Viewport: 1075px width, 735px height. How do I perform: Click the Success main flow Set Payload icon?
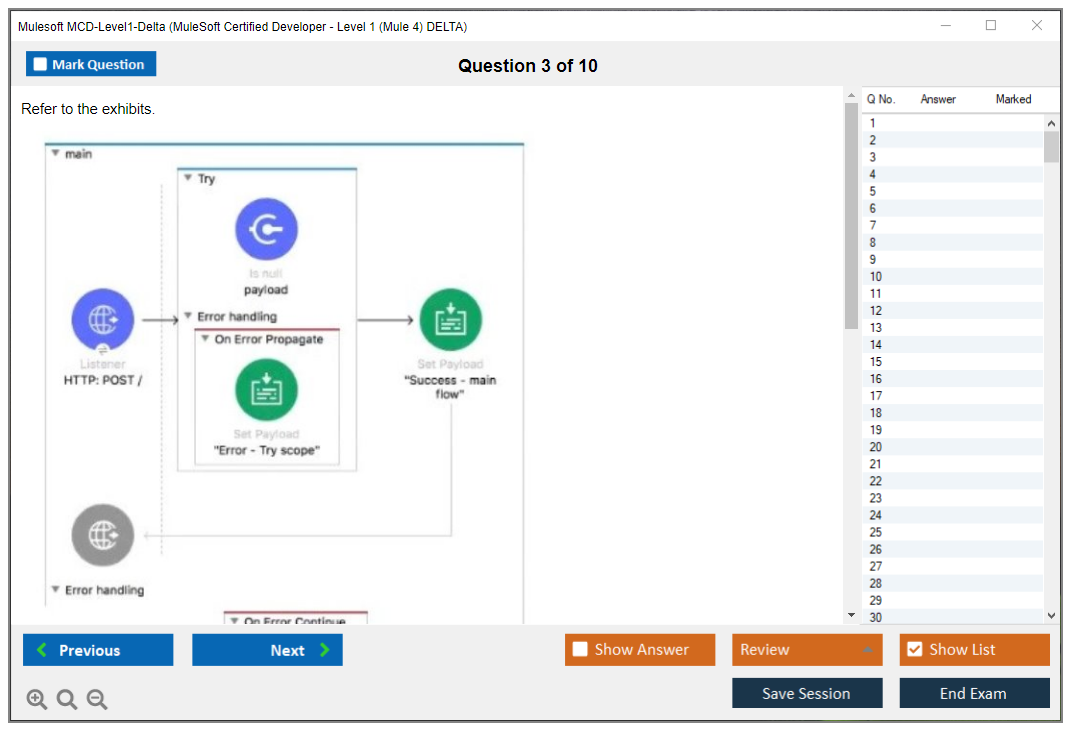click(450, 320)
